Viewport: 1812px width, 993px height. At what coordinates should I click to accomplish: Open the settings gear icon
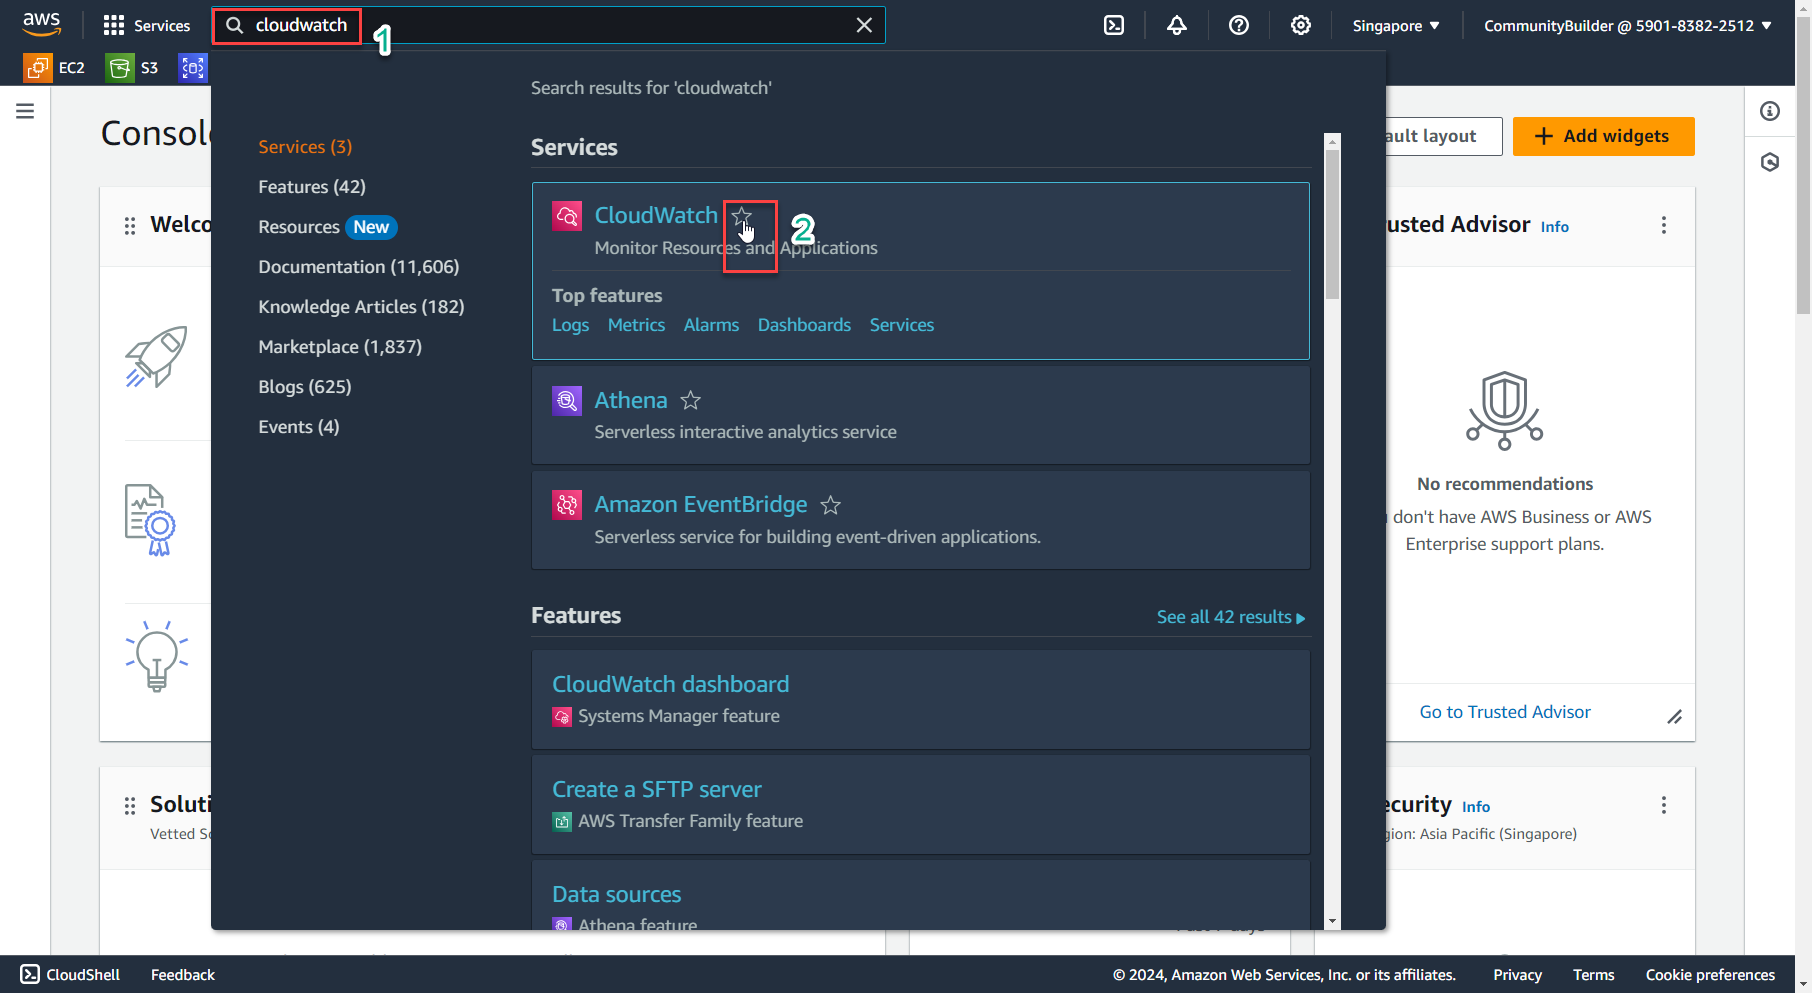[x=1300, y=26]
